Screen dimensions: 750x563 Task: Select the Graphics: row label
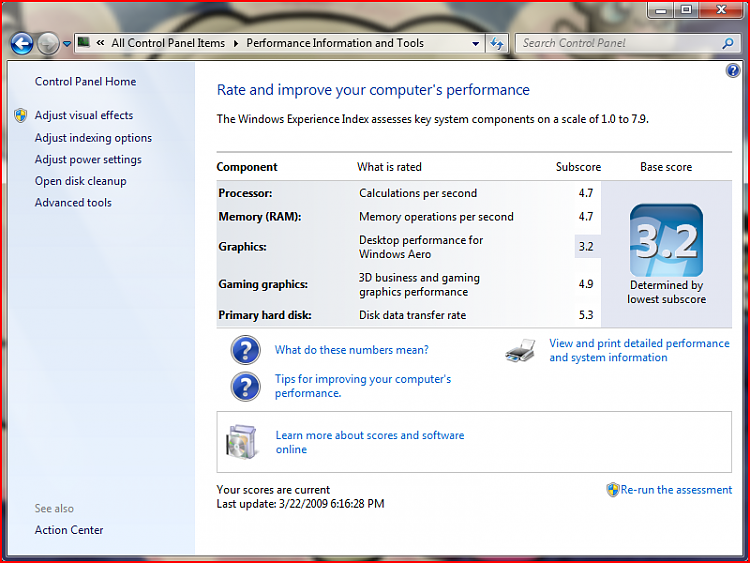tap(242, 247)
